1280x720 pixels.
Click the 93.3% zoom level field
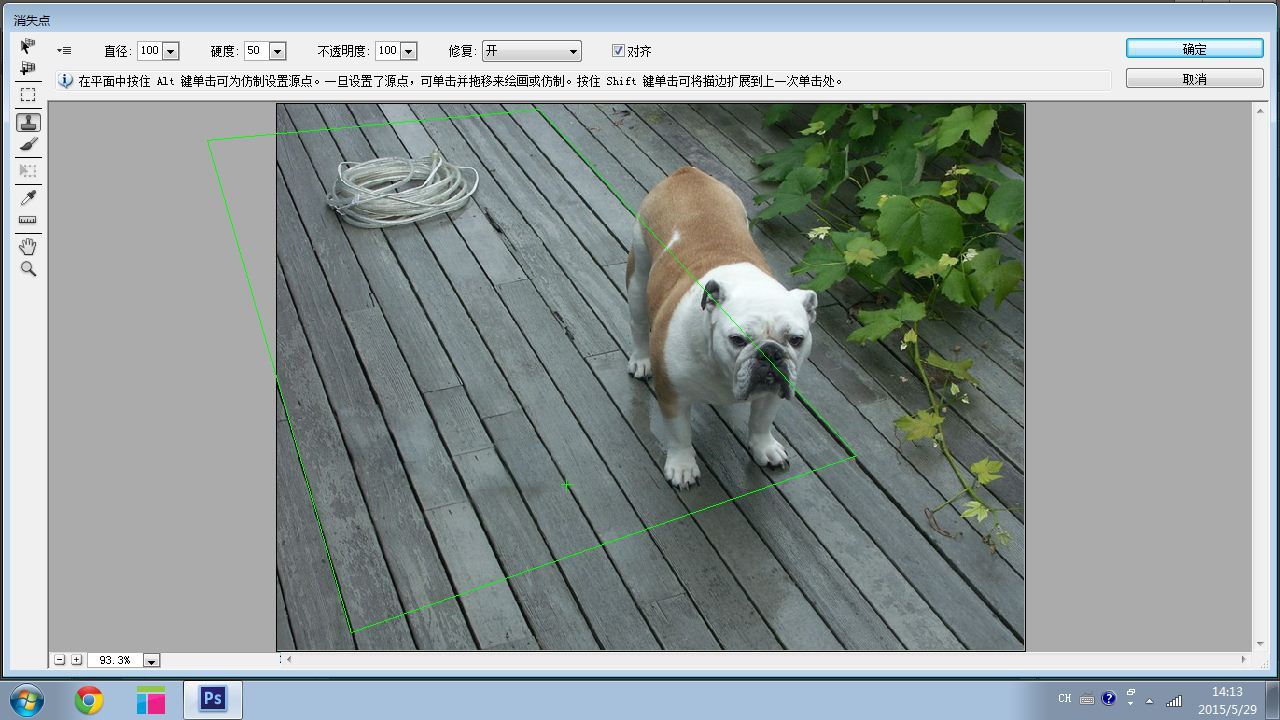(x=116, y=660)
